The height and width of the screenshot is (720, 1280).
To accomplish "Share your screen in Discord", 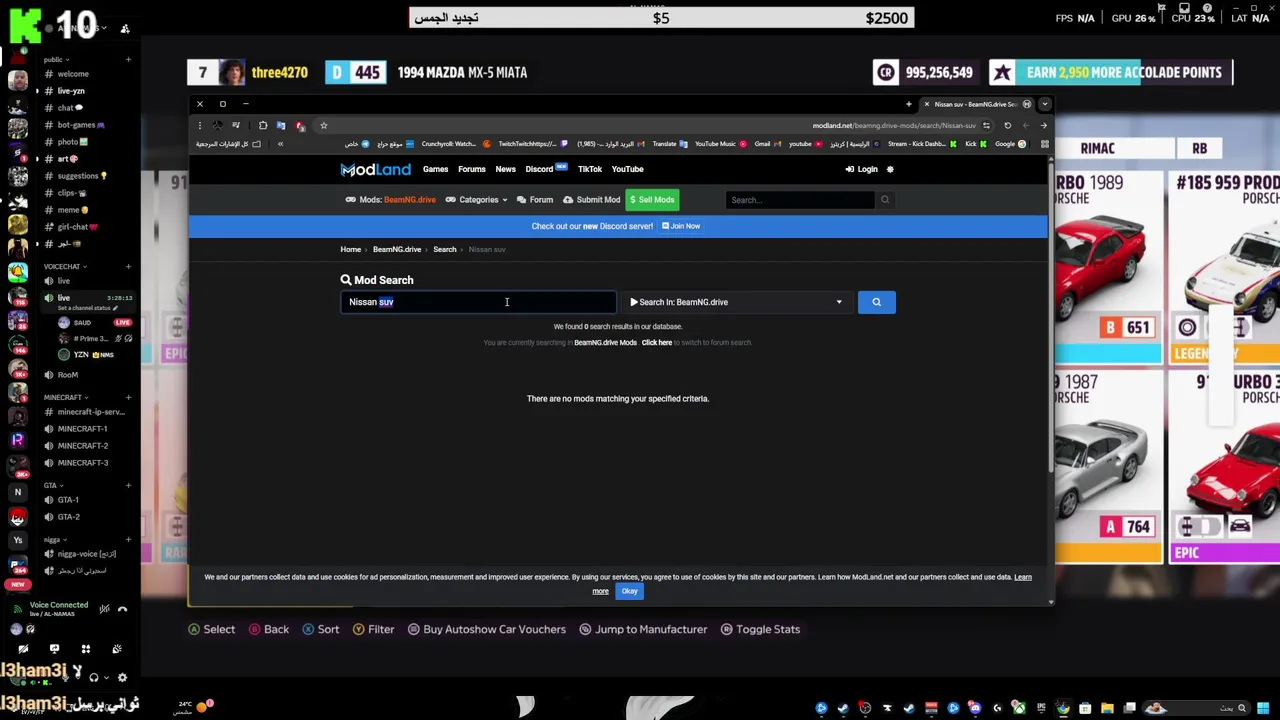I will [54, 649].
